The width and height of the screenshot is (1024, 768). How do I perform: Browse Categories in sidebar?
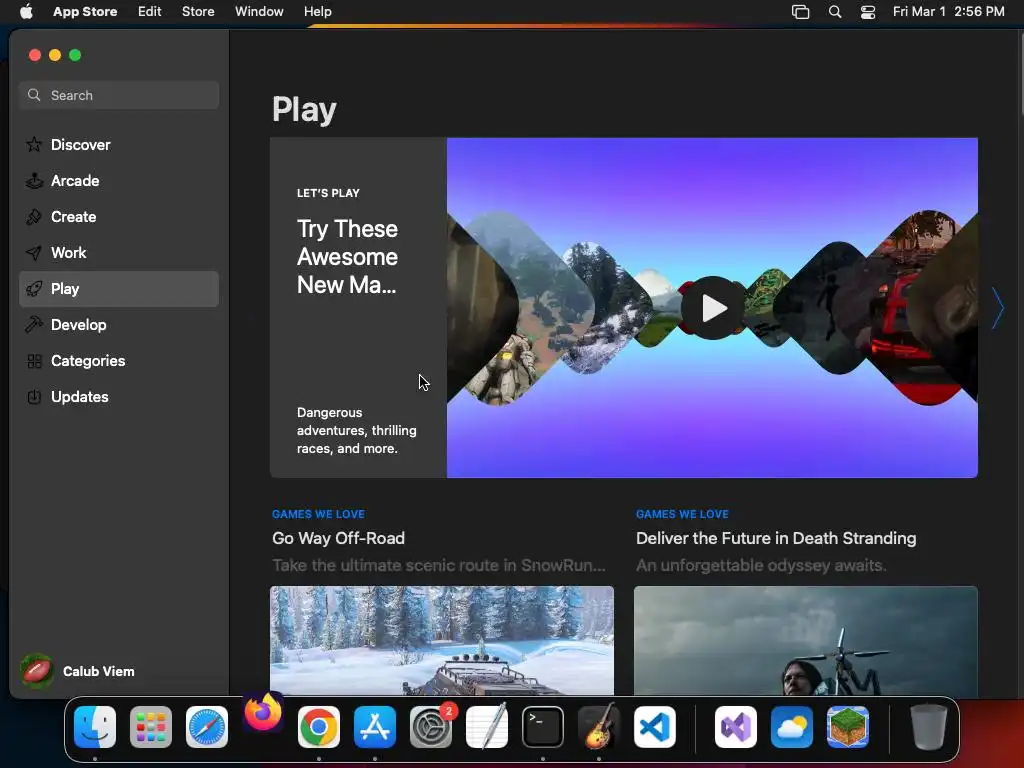coord(119,360)
